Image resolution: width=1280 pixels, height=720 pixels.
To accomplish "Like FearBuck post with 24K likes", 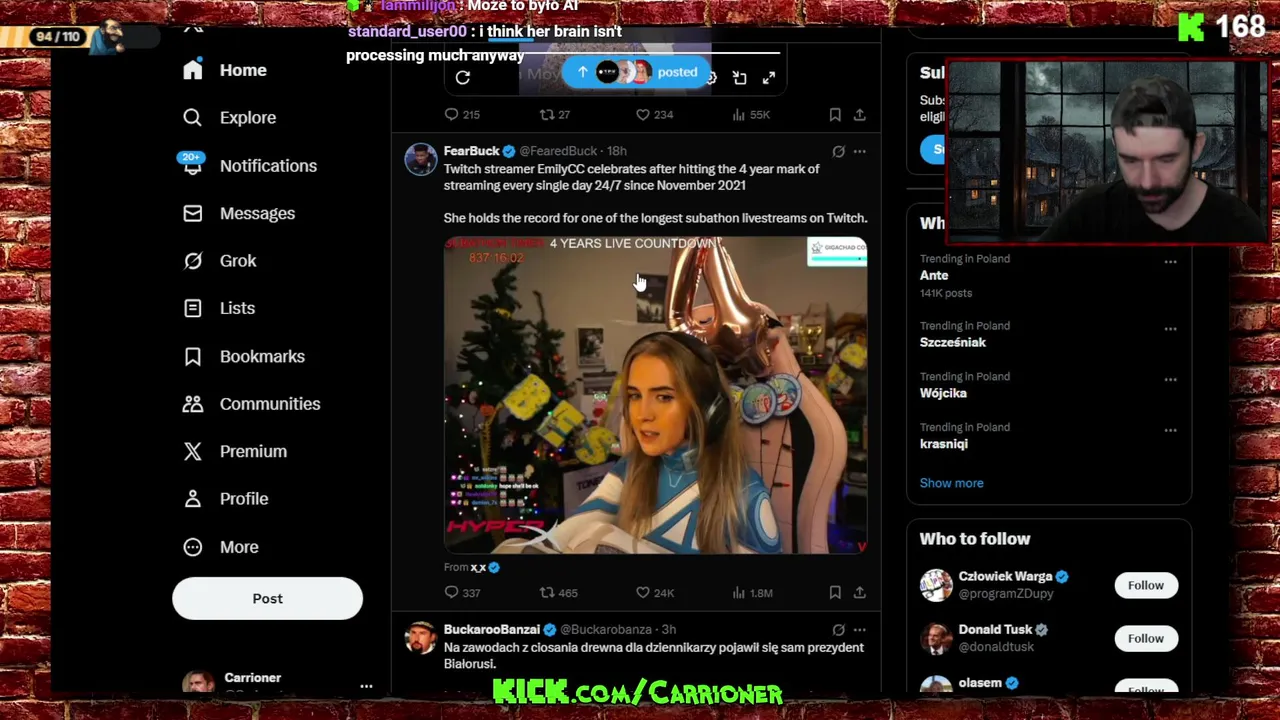I will point(643,592).
